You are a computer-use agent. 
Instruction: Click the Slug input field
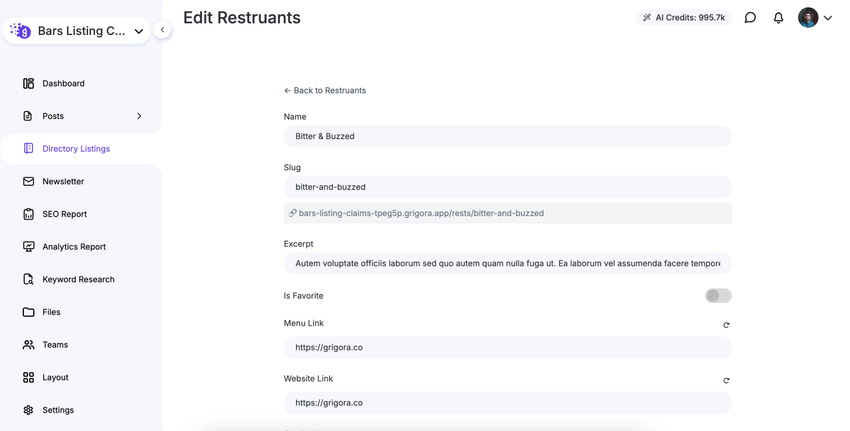(x=507, y=187)
